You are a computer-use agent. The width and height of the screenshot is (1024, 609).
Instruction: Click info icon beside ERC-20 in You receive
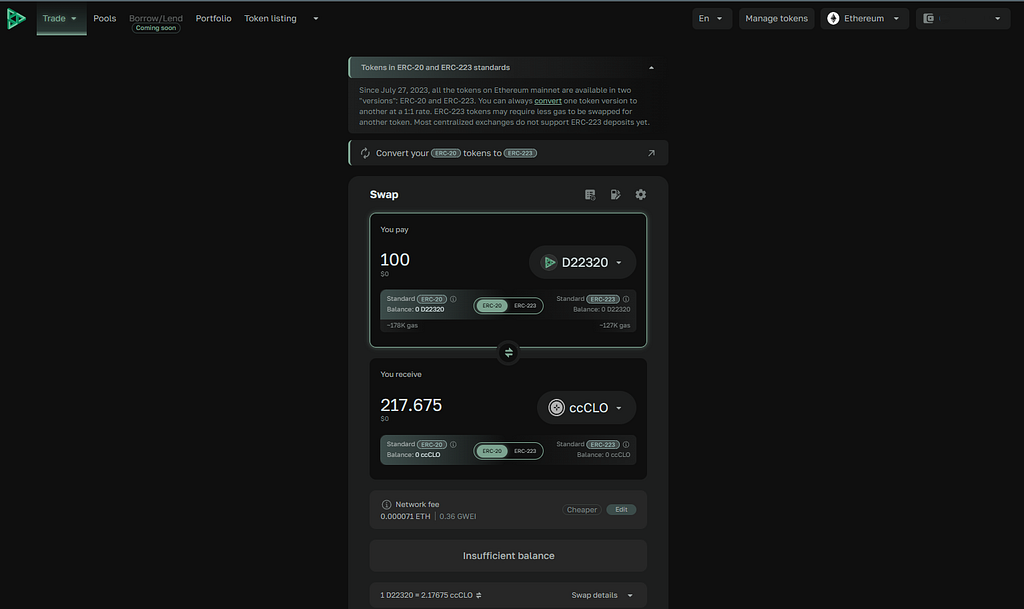[453, 445]
